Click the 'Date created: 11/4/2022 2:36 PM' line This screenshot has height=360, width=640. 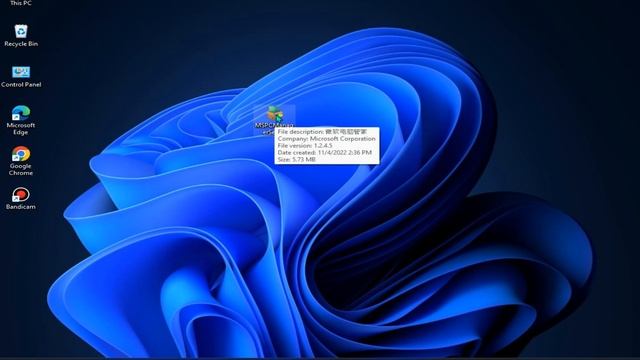coord(324,153)
